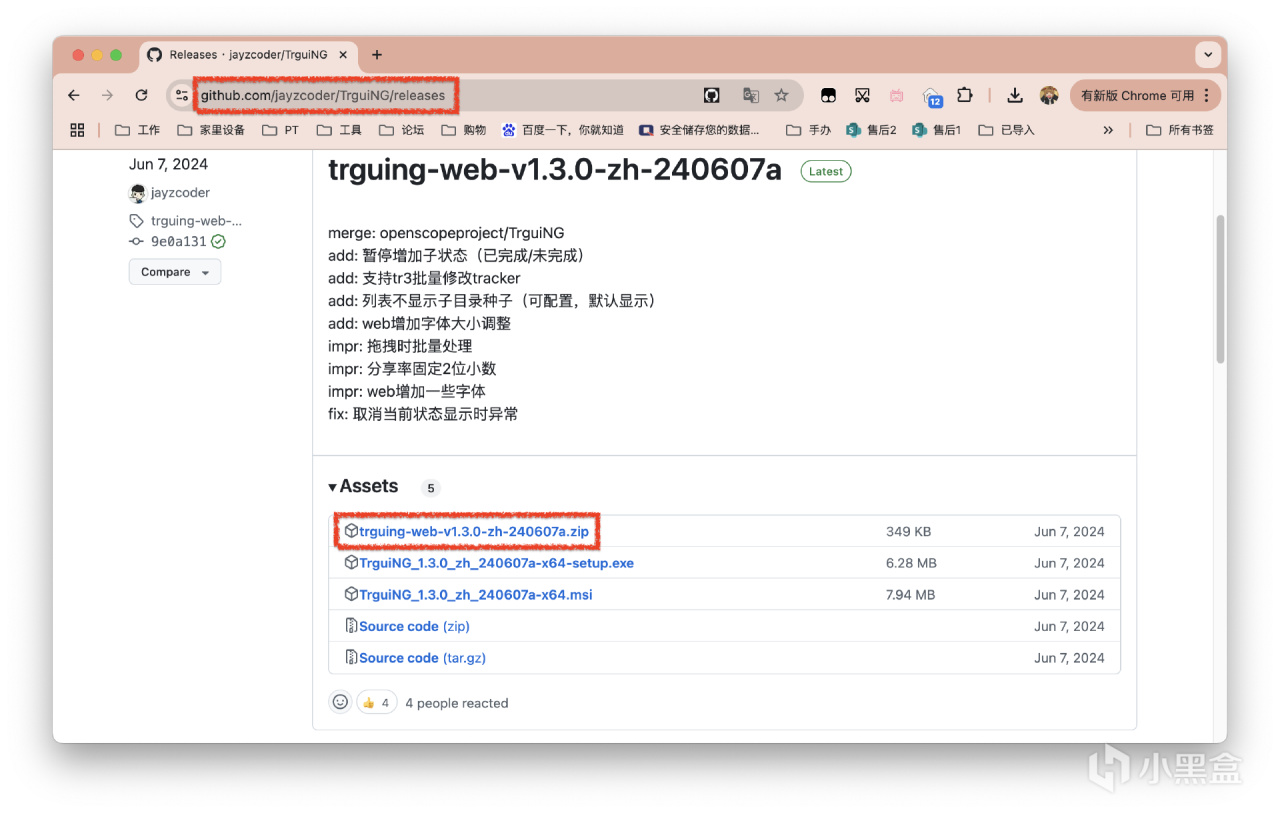Open the new tab plus button

coord(377,55)
